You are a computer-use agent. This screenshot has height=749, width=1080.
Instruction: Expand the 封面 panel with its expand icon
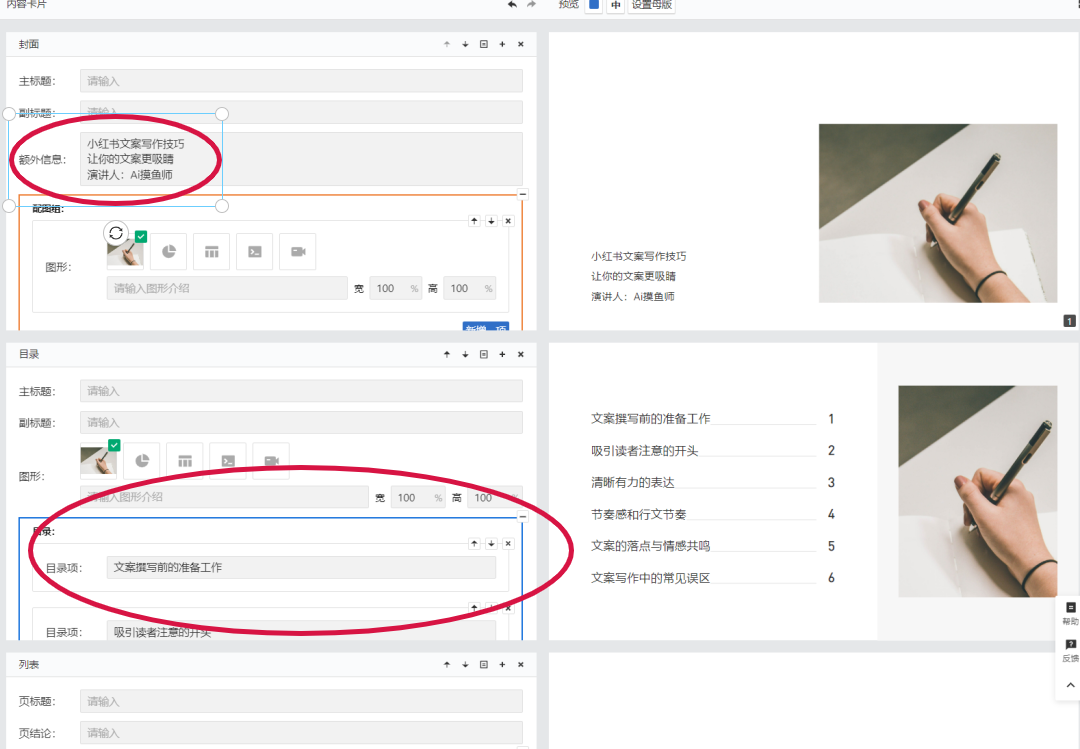pyautogui.click(x=483, y=44)
